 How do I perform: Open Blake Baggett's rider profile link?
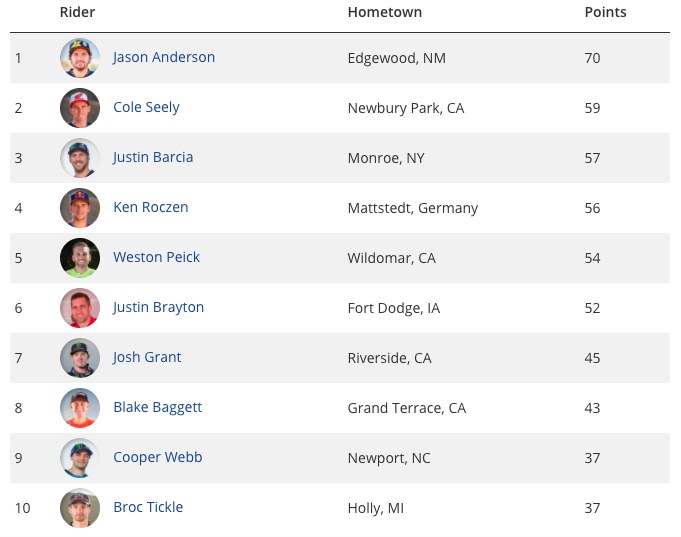[158, 408]
